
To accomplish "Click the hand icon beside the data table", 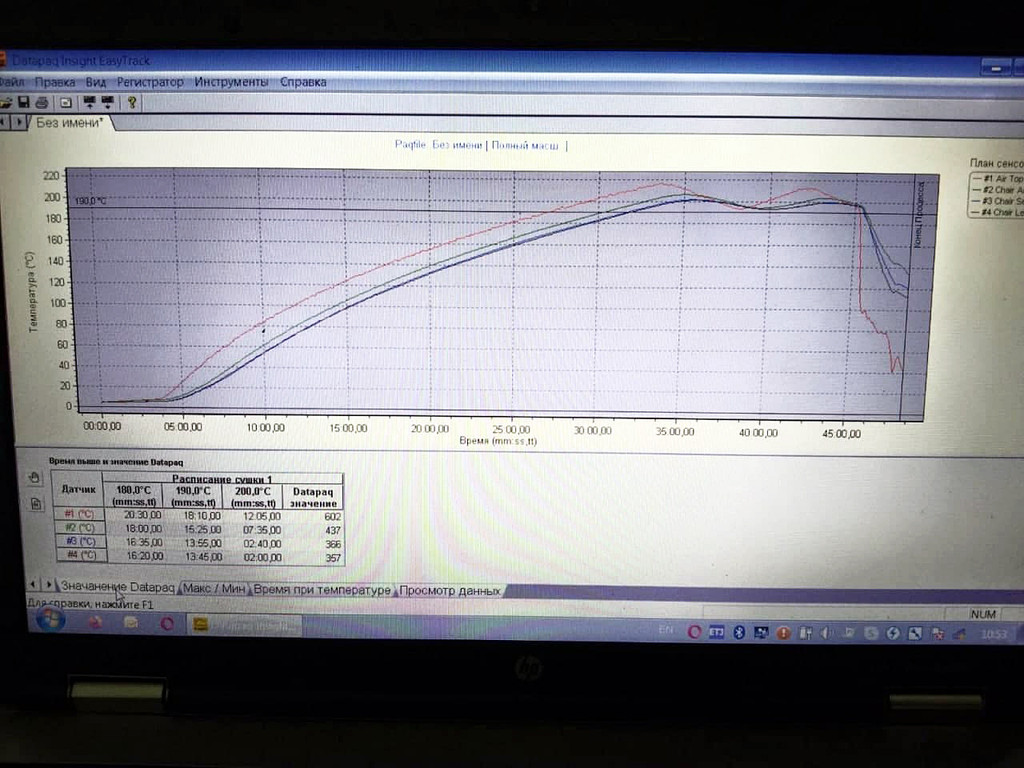I will click(35, 479).
